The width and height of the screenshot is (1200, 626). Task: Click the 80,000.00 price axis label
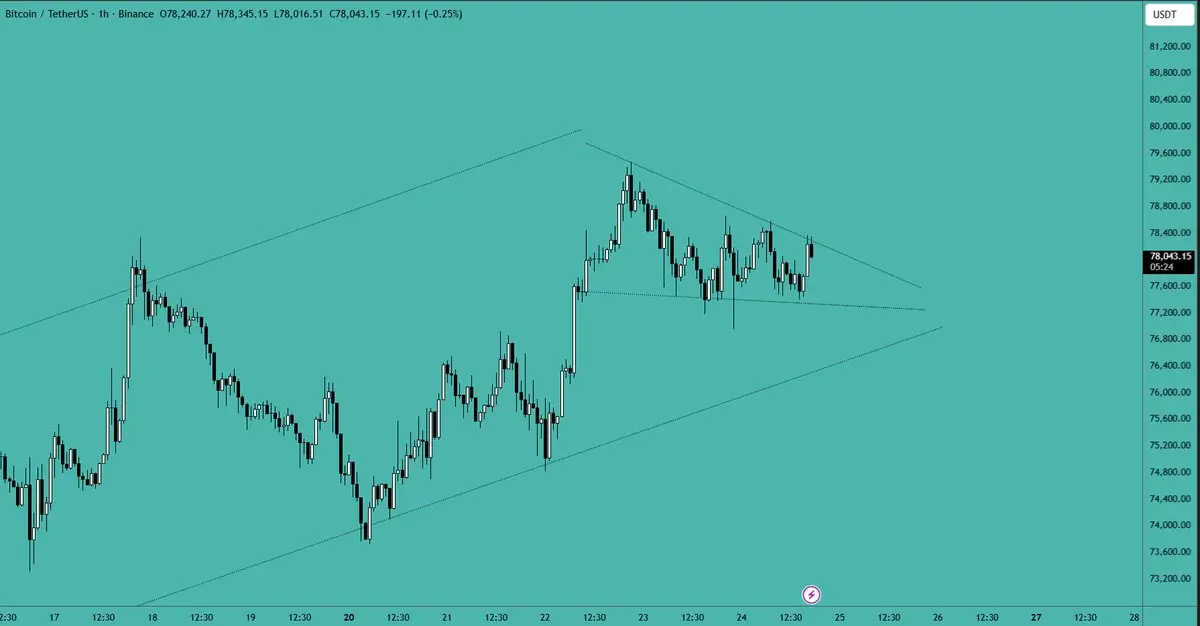point(1169,127)
